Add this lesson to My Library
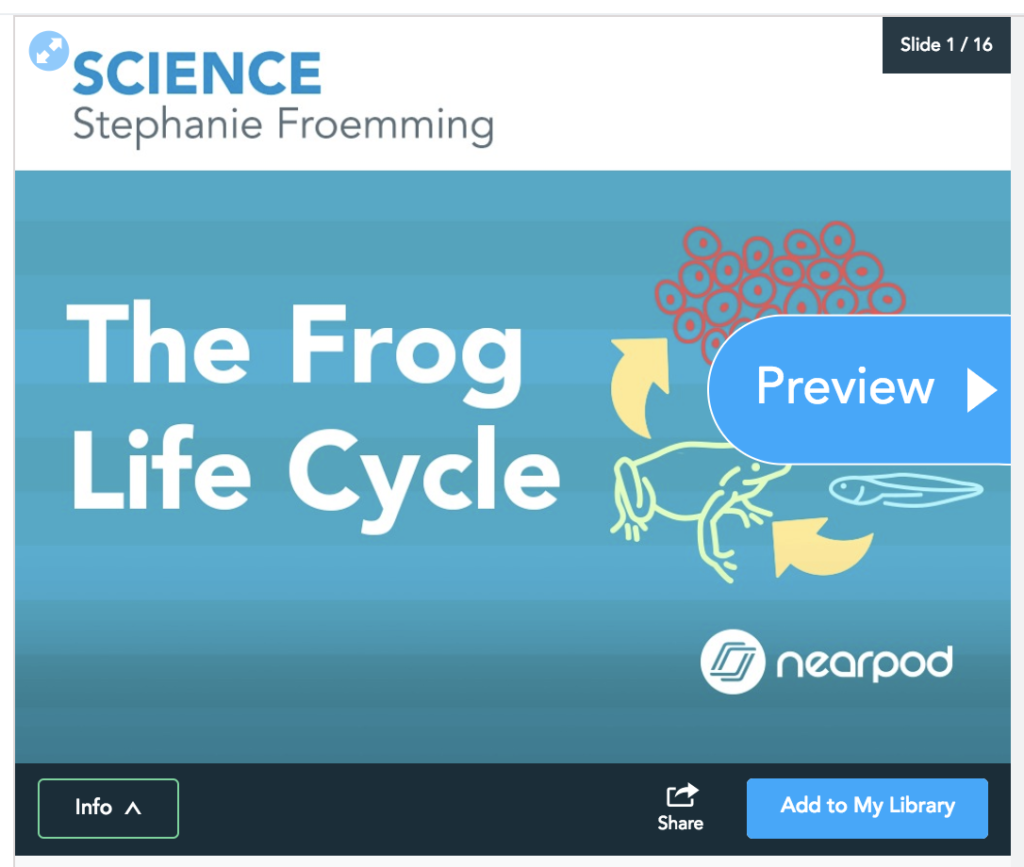Screen dimensions: 1024x867 click(x=866, y=808)
